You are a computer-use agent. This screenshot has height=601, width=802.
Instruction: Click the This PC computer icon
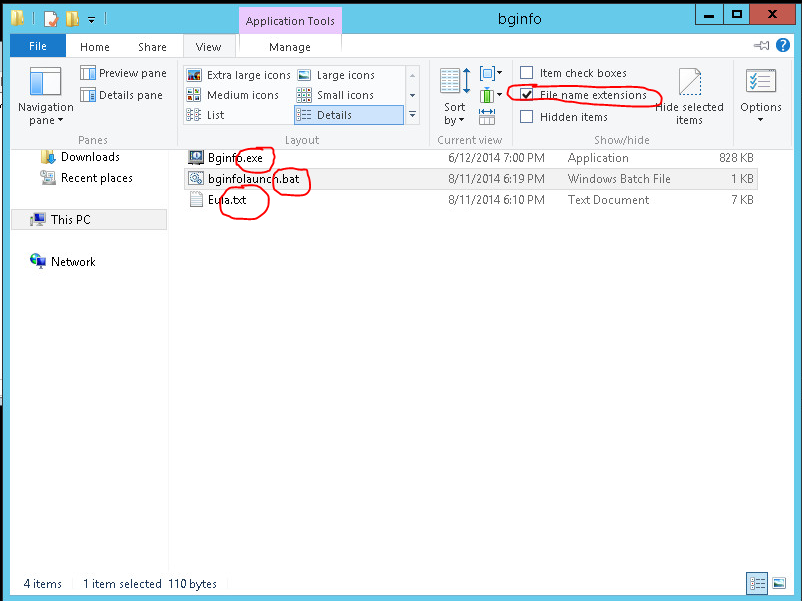[x=38, y=220]
